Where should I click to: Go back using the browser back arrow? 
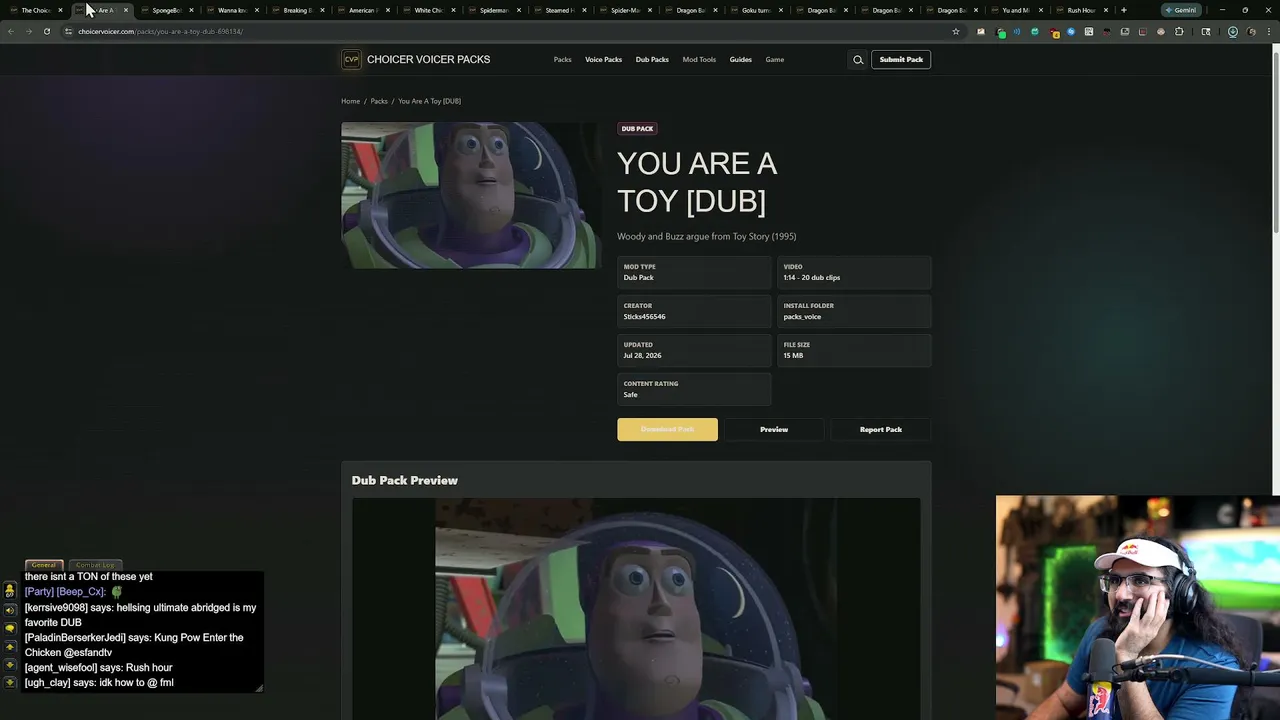tap(11, 31)
